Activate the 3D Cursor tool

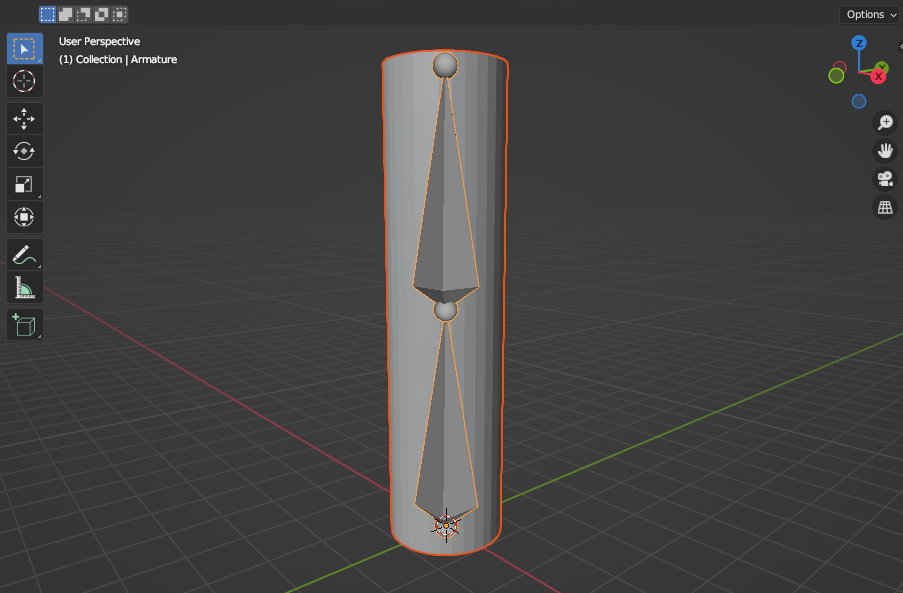24,81
